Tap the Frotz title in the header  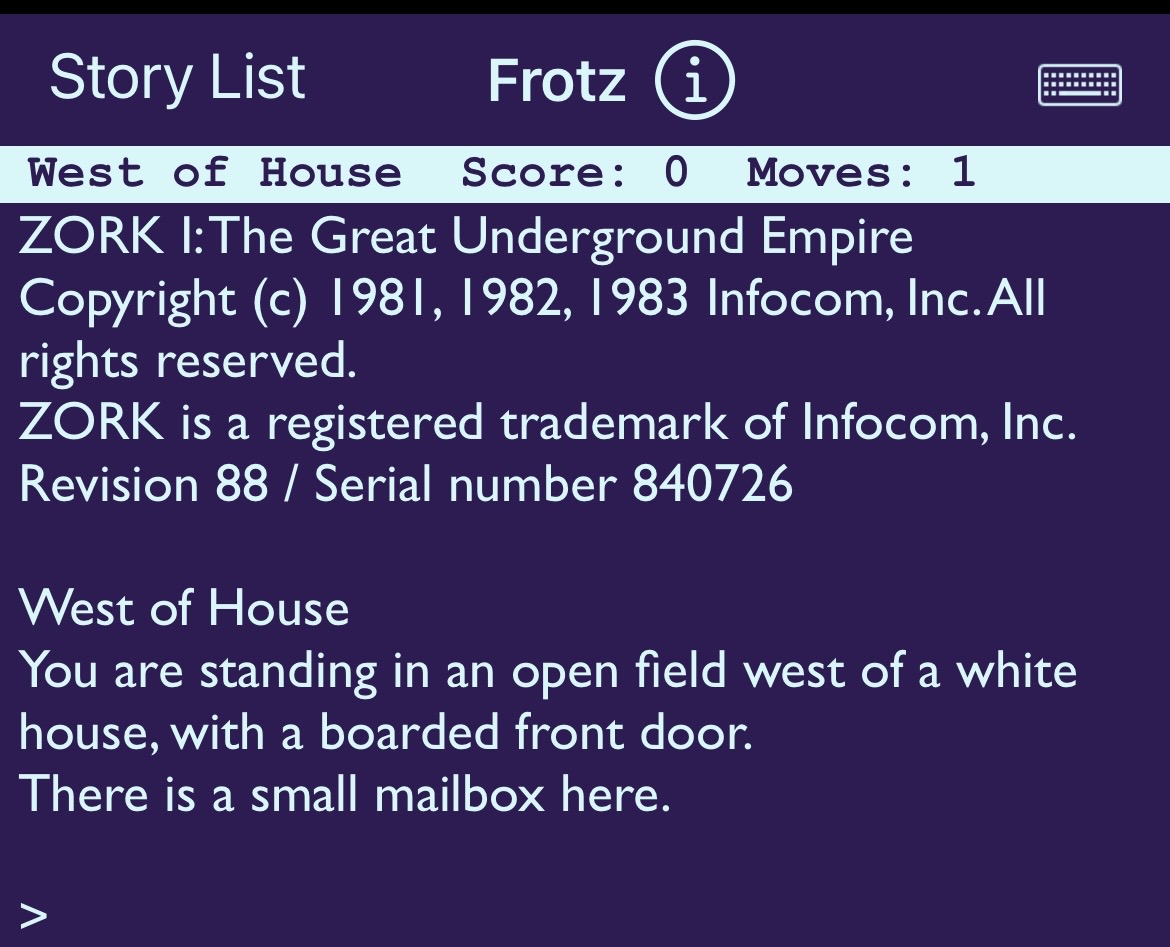(x=556, y=81)
